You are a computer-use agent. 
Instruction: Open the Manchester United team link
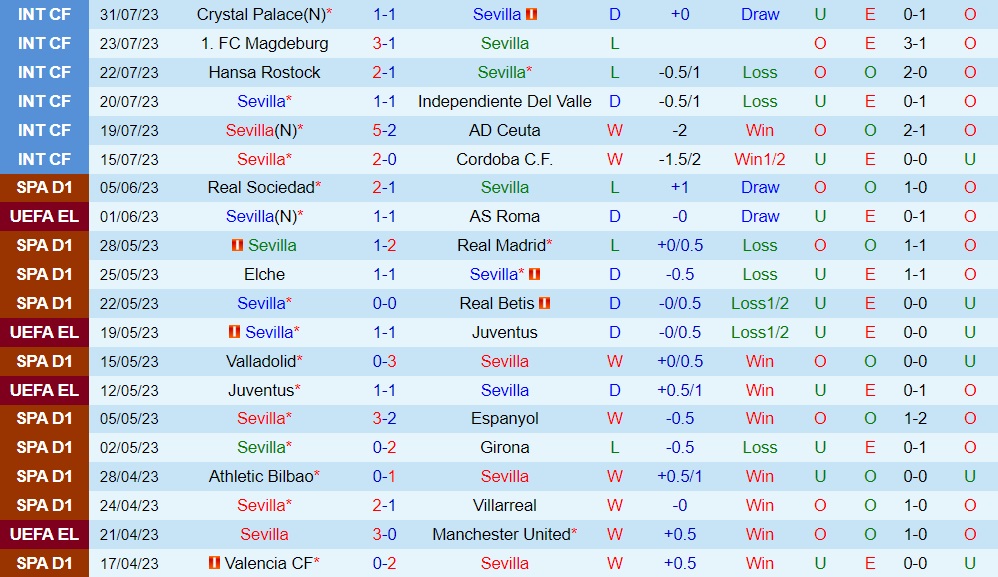[x=500, y=535]
